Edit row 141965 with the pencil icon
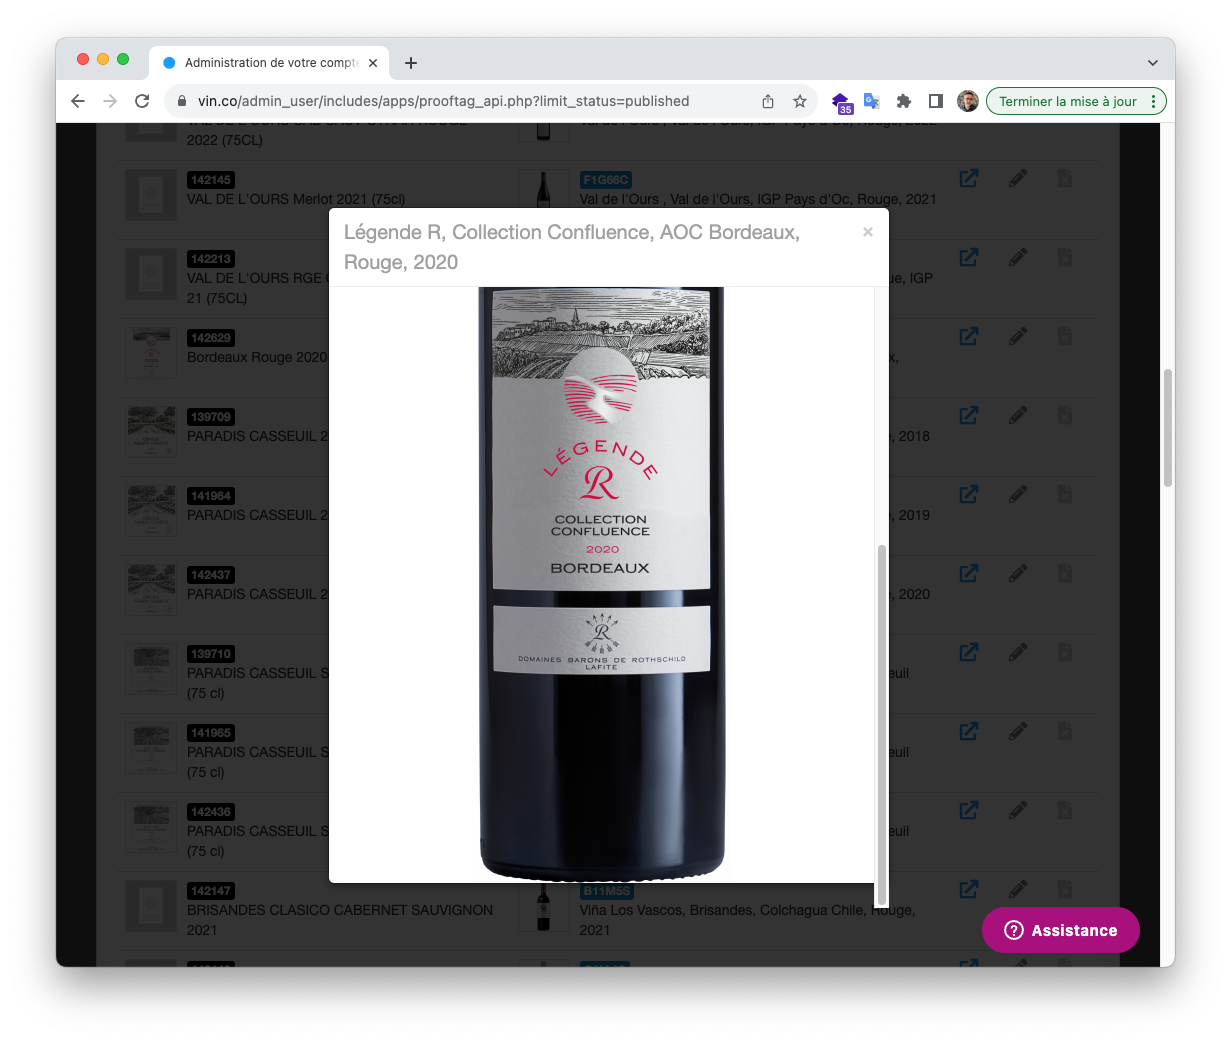The height and width of the screenshot is (1041, 1231). (x=1018, y=731)
